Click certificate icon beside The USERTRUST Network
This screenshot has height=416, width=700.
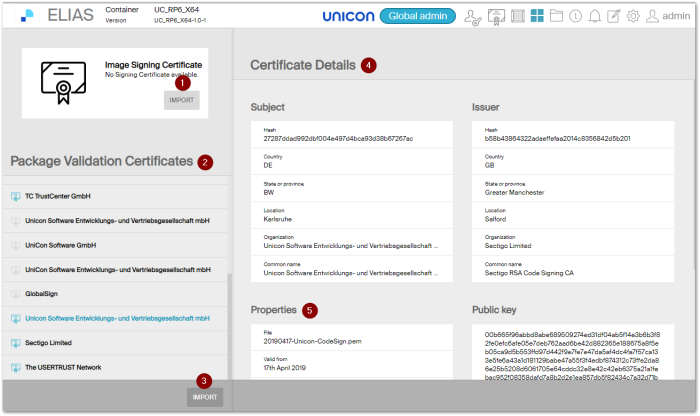(16, 368)
